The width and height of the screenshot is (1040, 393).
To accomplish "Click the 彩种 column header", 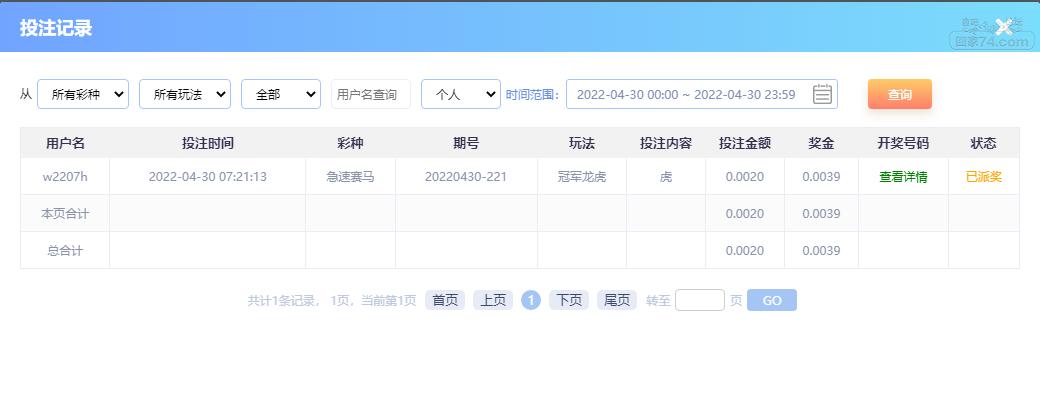I will pos(350,143).
